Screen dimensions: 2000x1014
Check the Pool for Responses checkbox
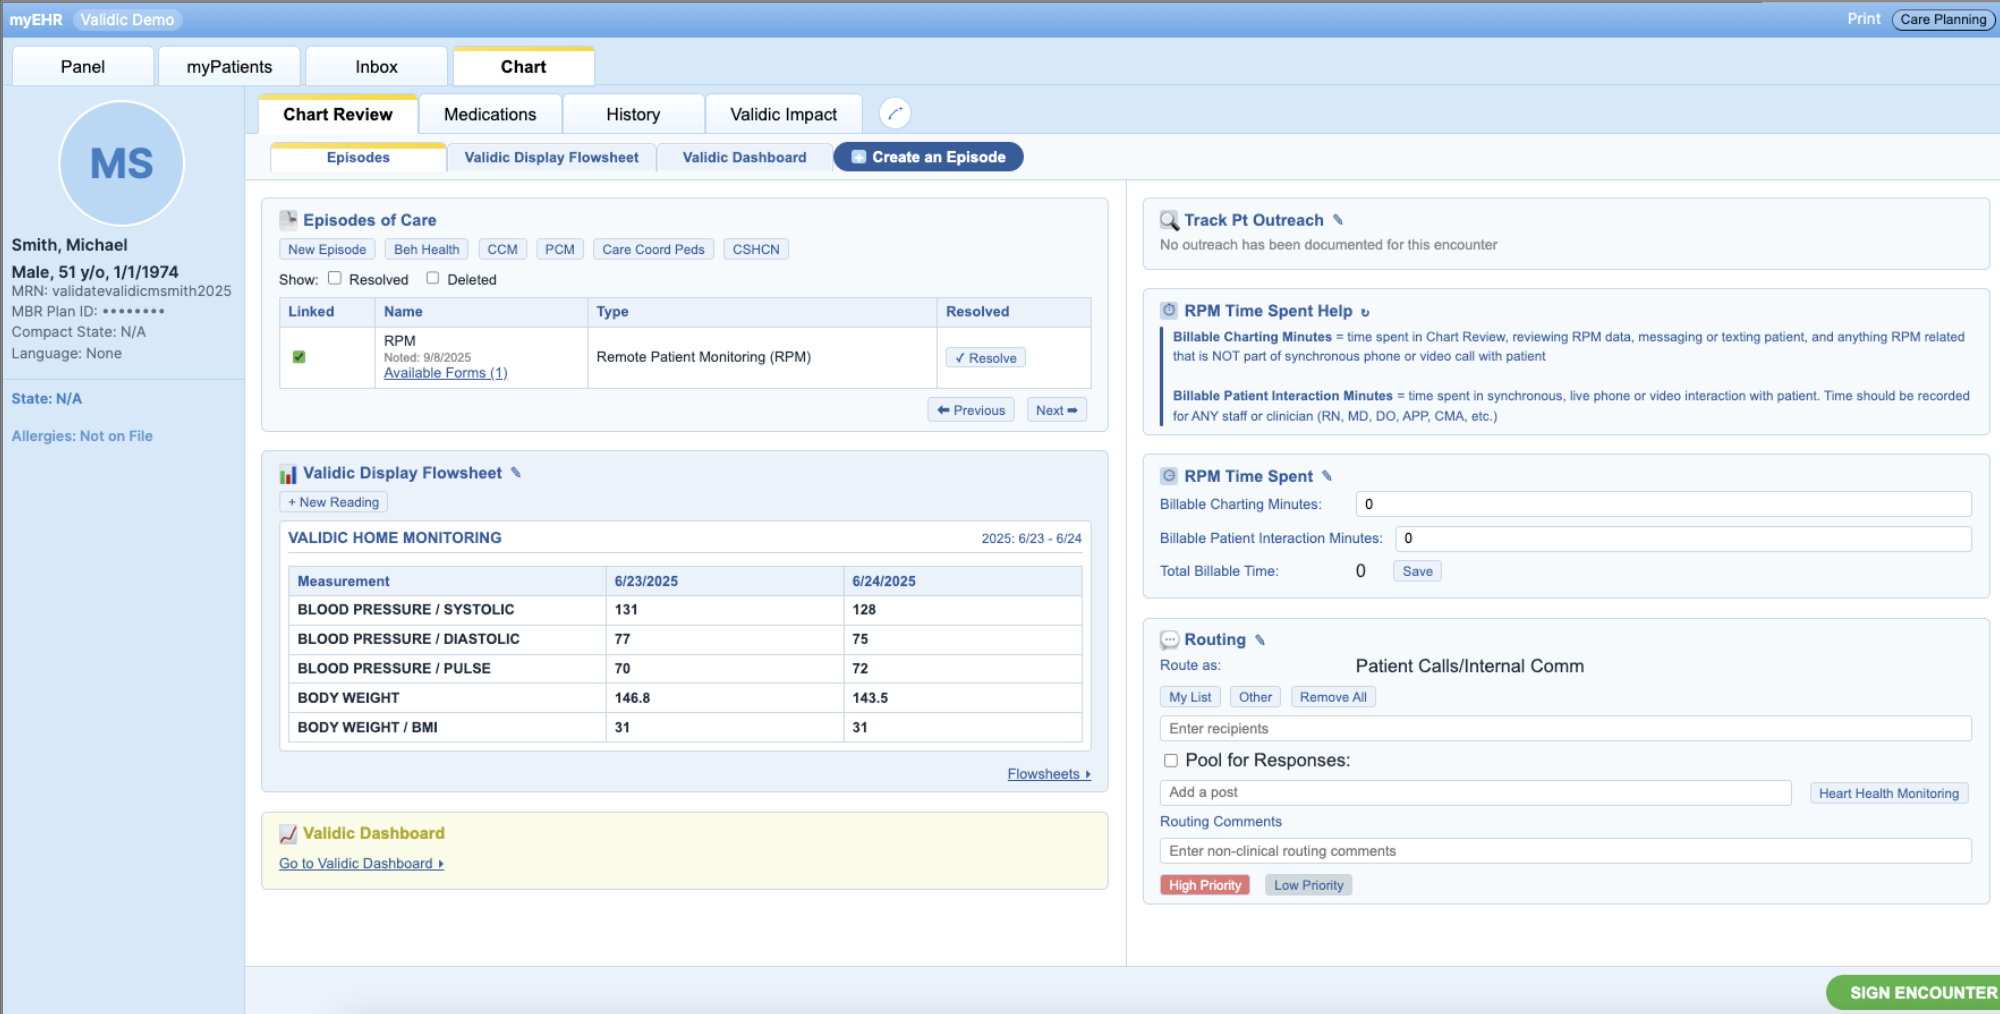(1170, 761)
